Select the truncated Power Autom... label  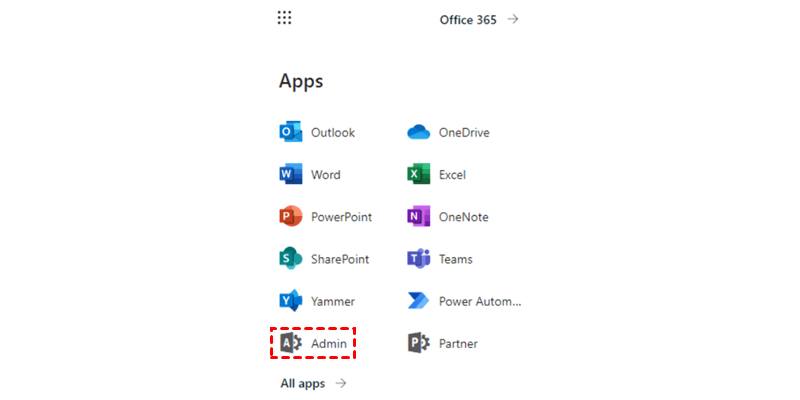480,302
